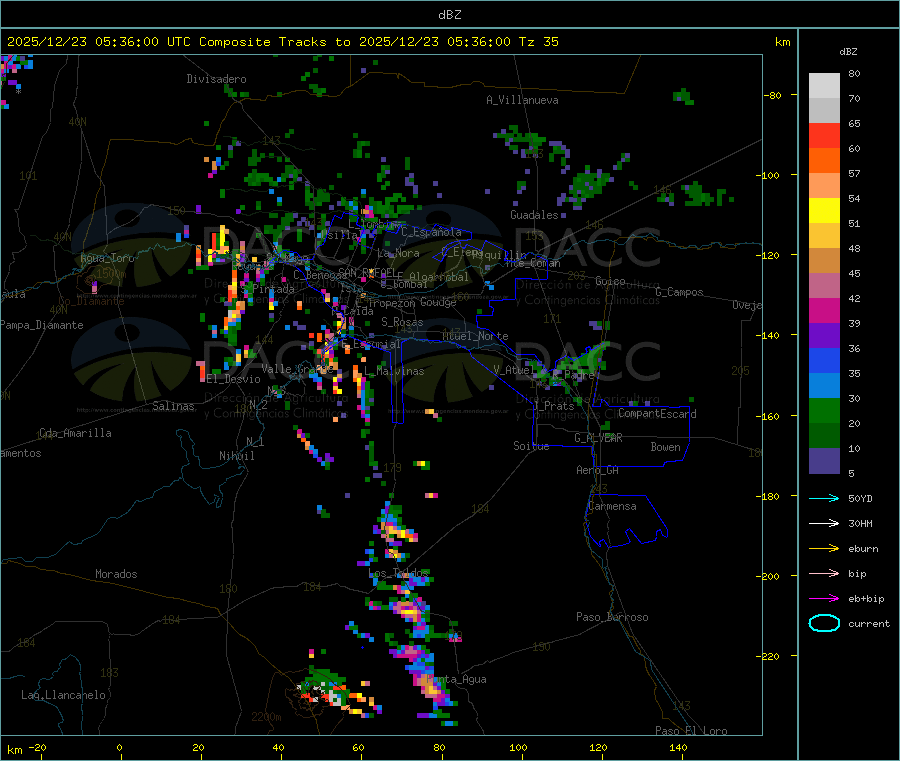
Task: Click the 'dBZ' title at top center
Action: pos(449,15)
